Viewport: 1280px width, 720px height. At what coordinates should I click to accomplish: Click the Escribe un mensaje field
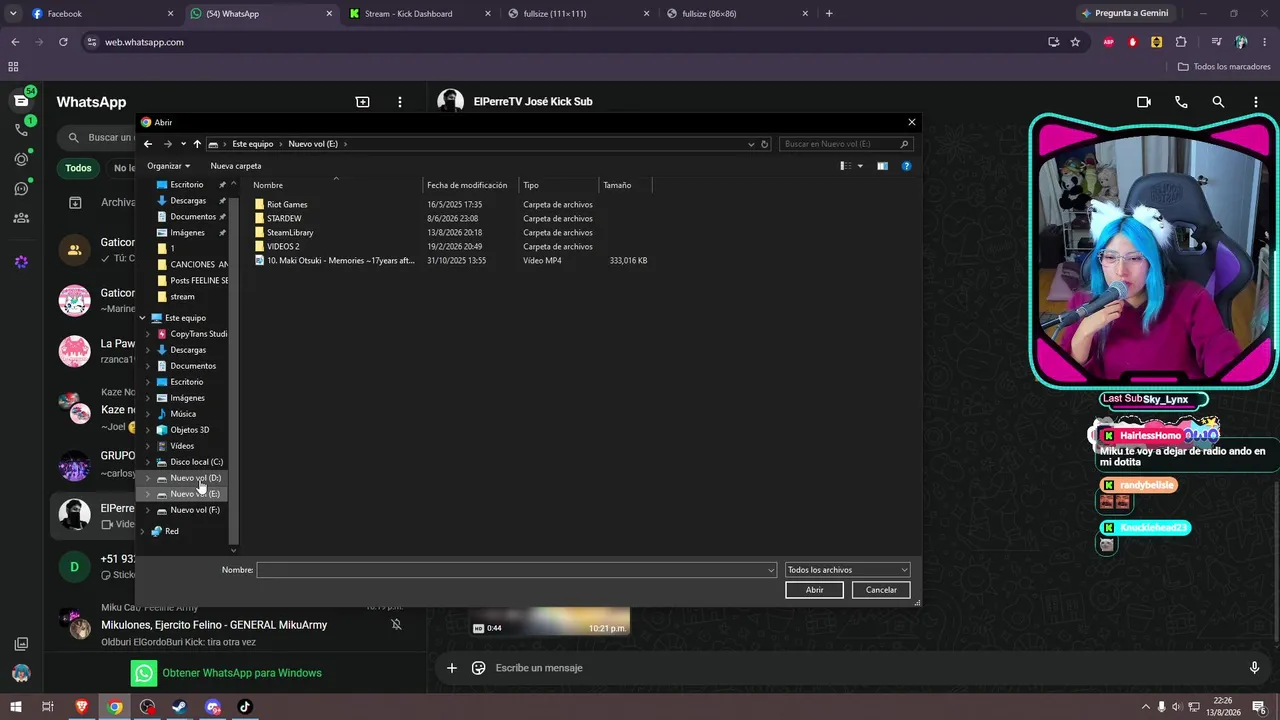coord(865,668)
